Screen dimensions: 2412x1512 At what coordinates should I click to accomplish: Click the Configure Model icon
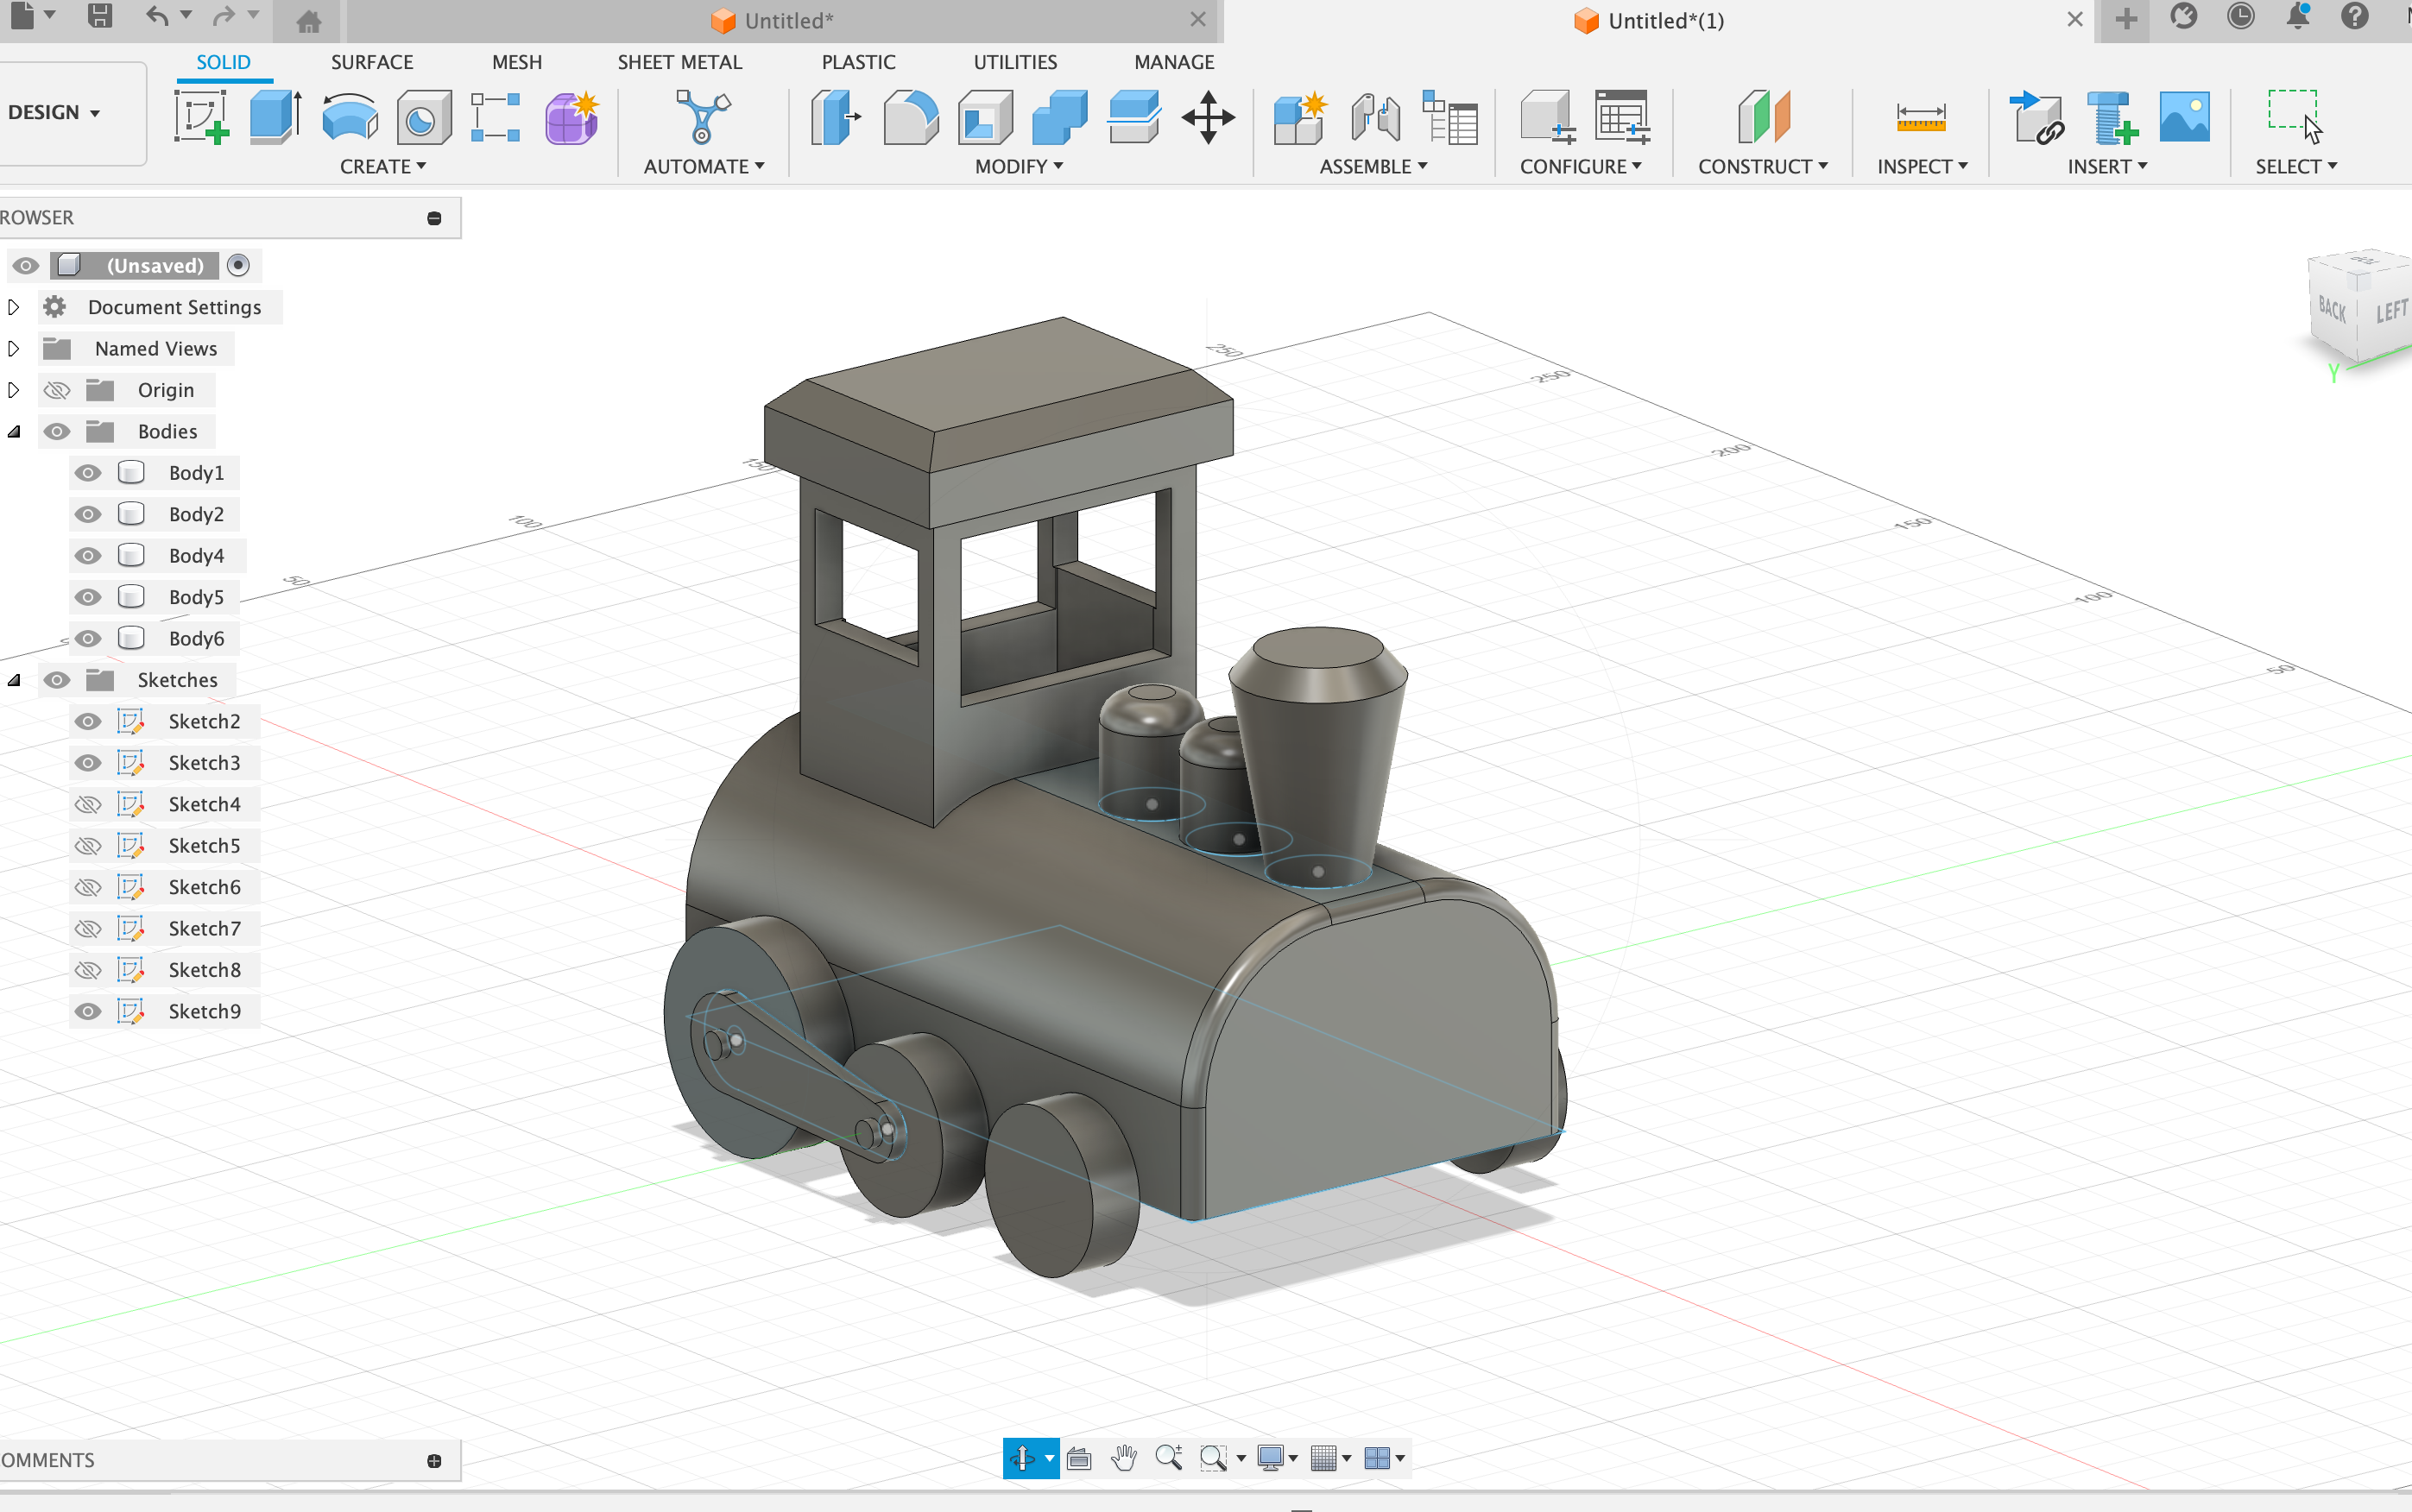1548,117
